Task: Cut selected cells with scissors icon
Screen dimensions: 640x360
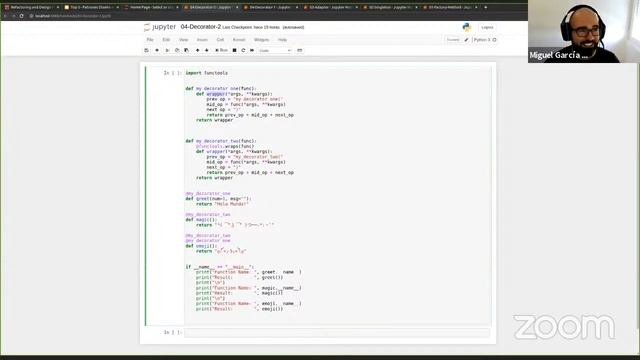Action: click(x=167, y=50)
